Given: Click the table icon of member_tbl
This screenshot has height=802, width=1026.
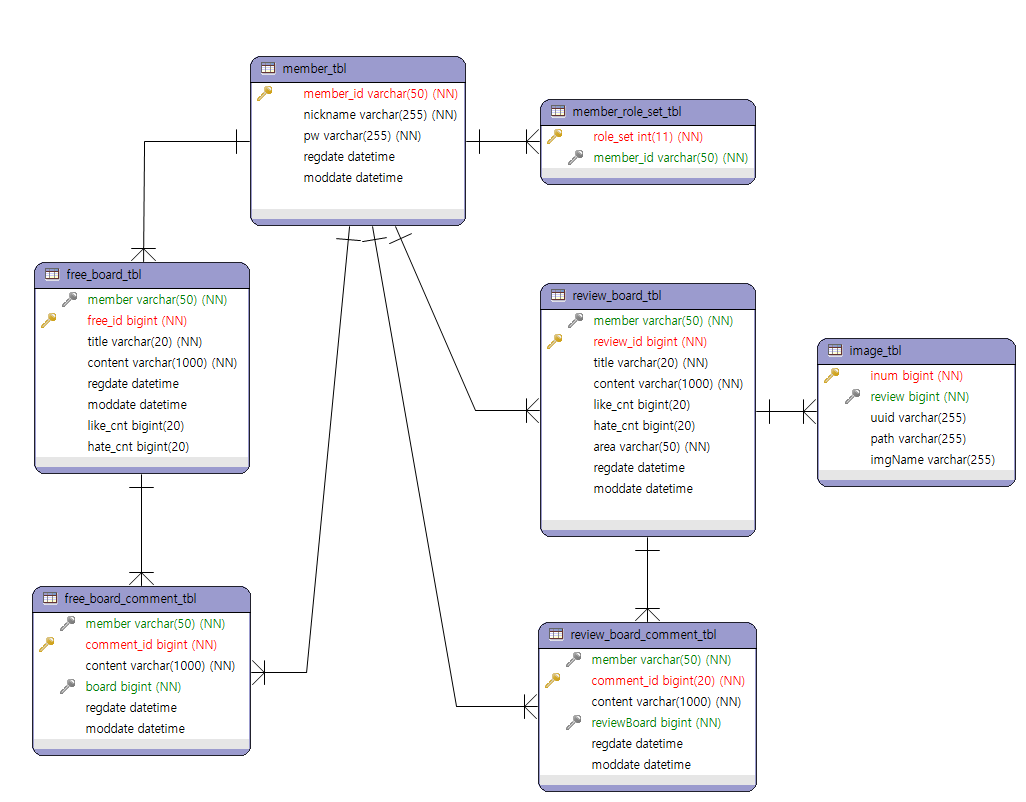Looking at the screenshot, I should coord(268,68).
